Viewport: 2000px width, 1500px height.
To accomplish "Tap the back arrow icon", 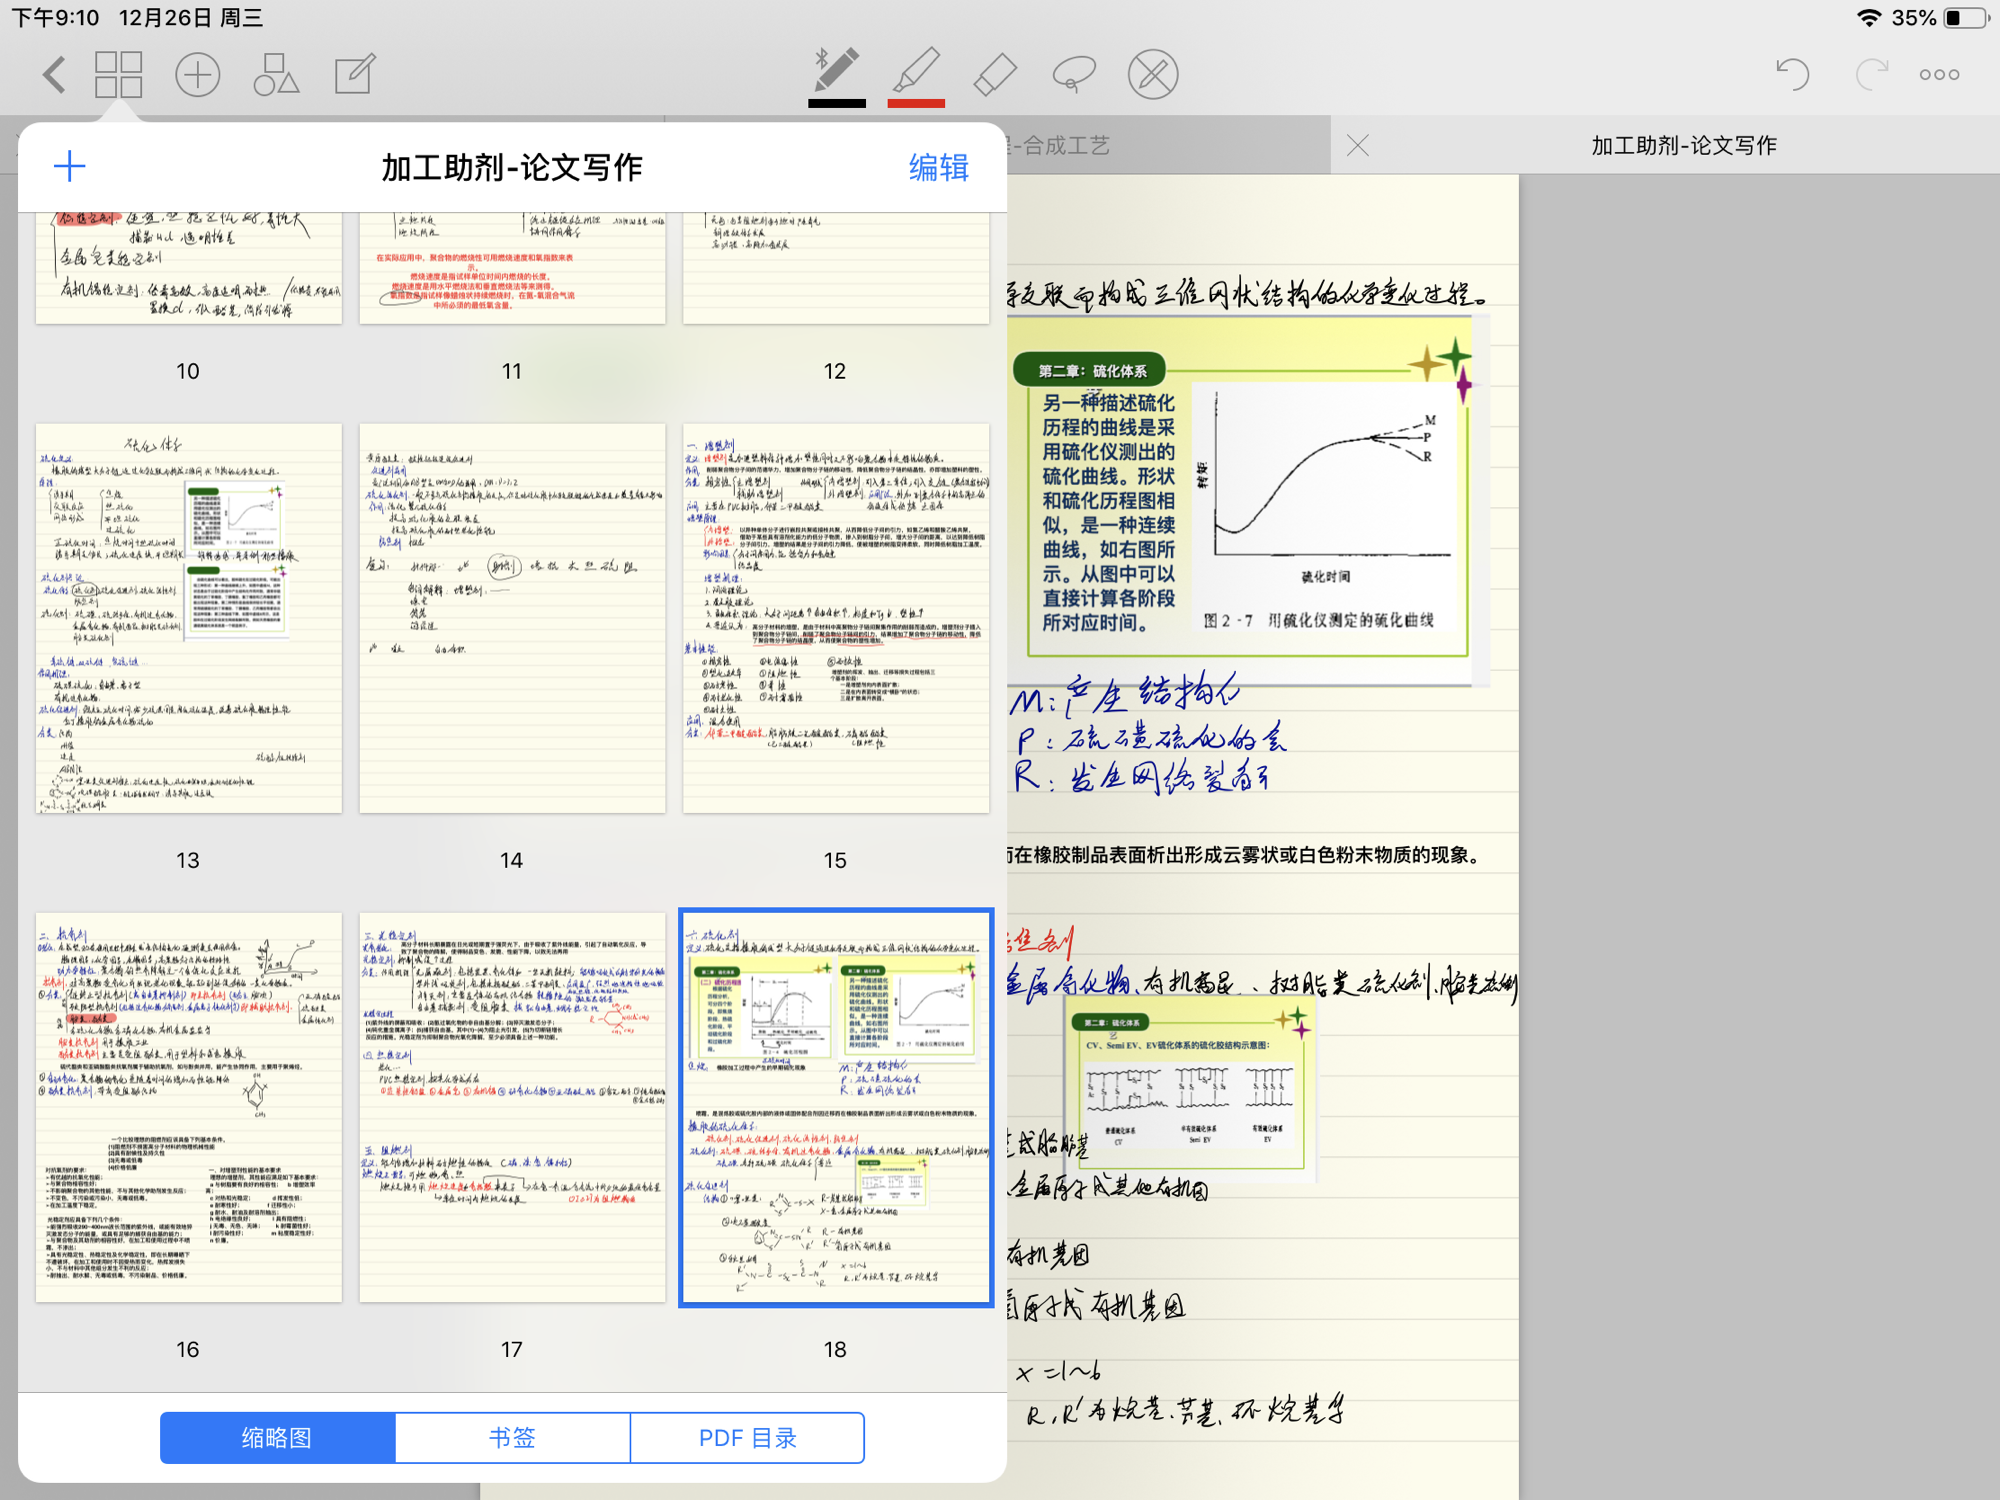I will point(54,75).
